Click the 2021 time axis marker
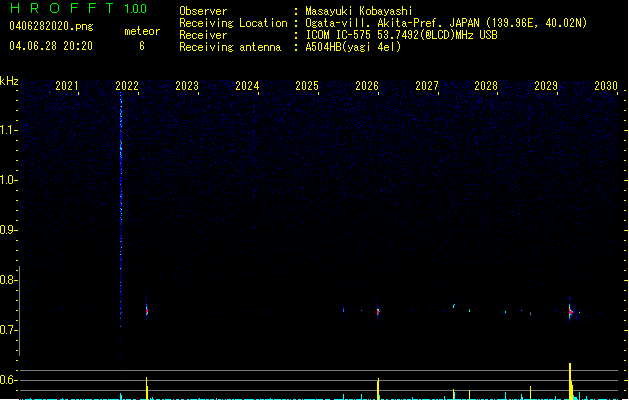Image resolution: width=629 pixels, height=400 pixels. point(67,85)
